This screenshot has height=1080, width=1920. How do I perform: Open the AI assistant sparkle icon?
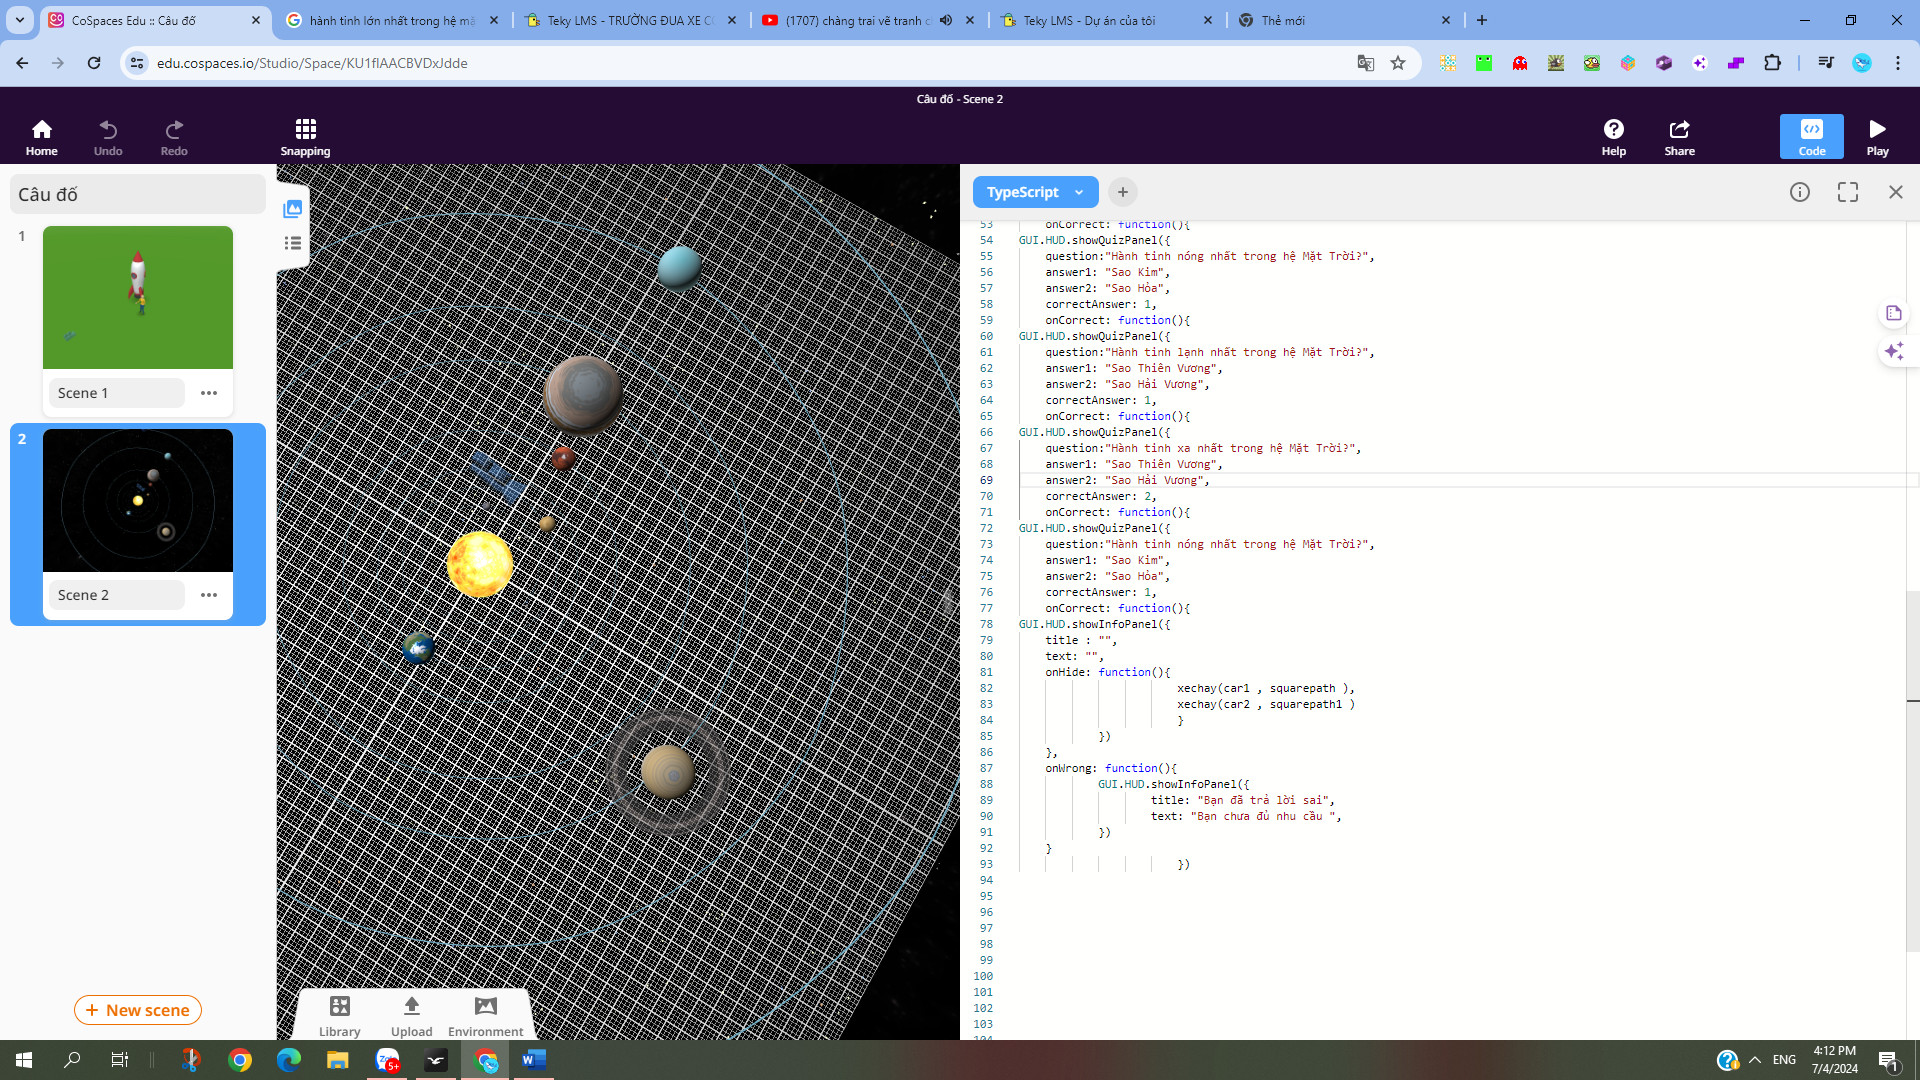1893,351
